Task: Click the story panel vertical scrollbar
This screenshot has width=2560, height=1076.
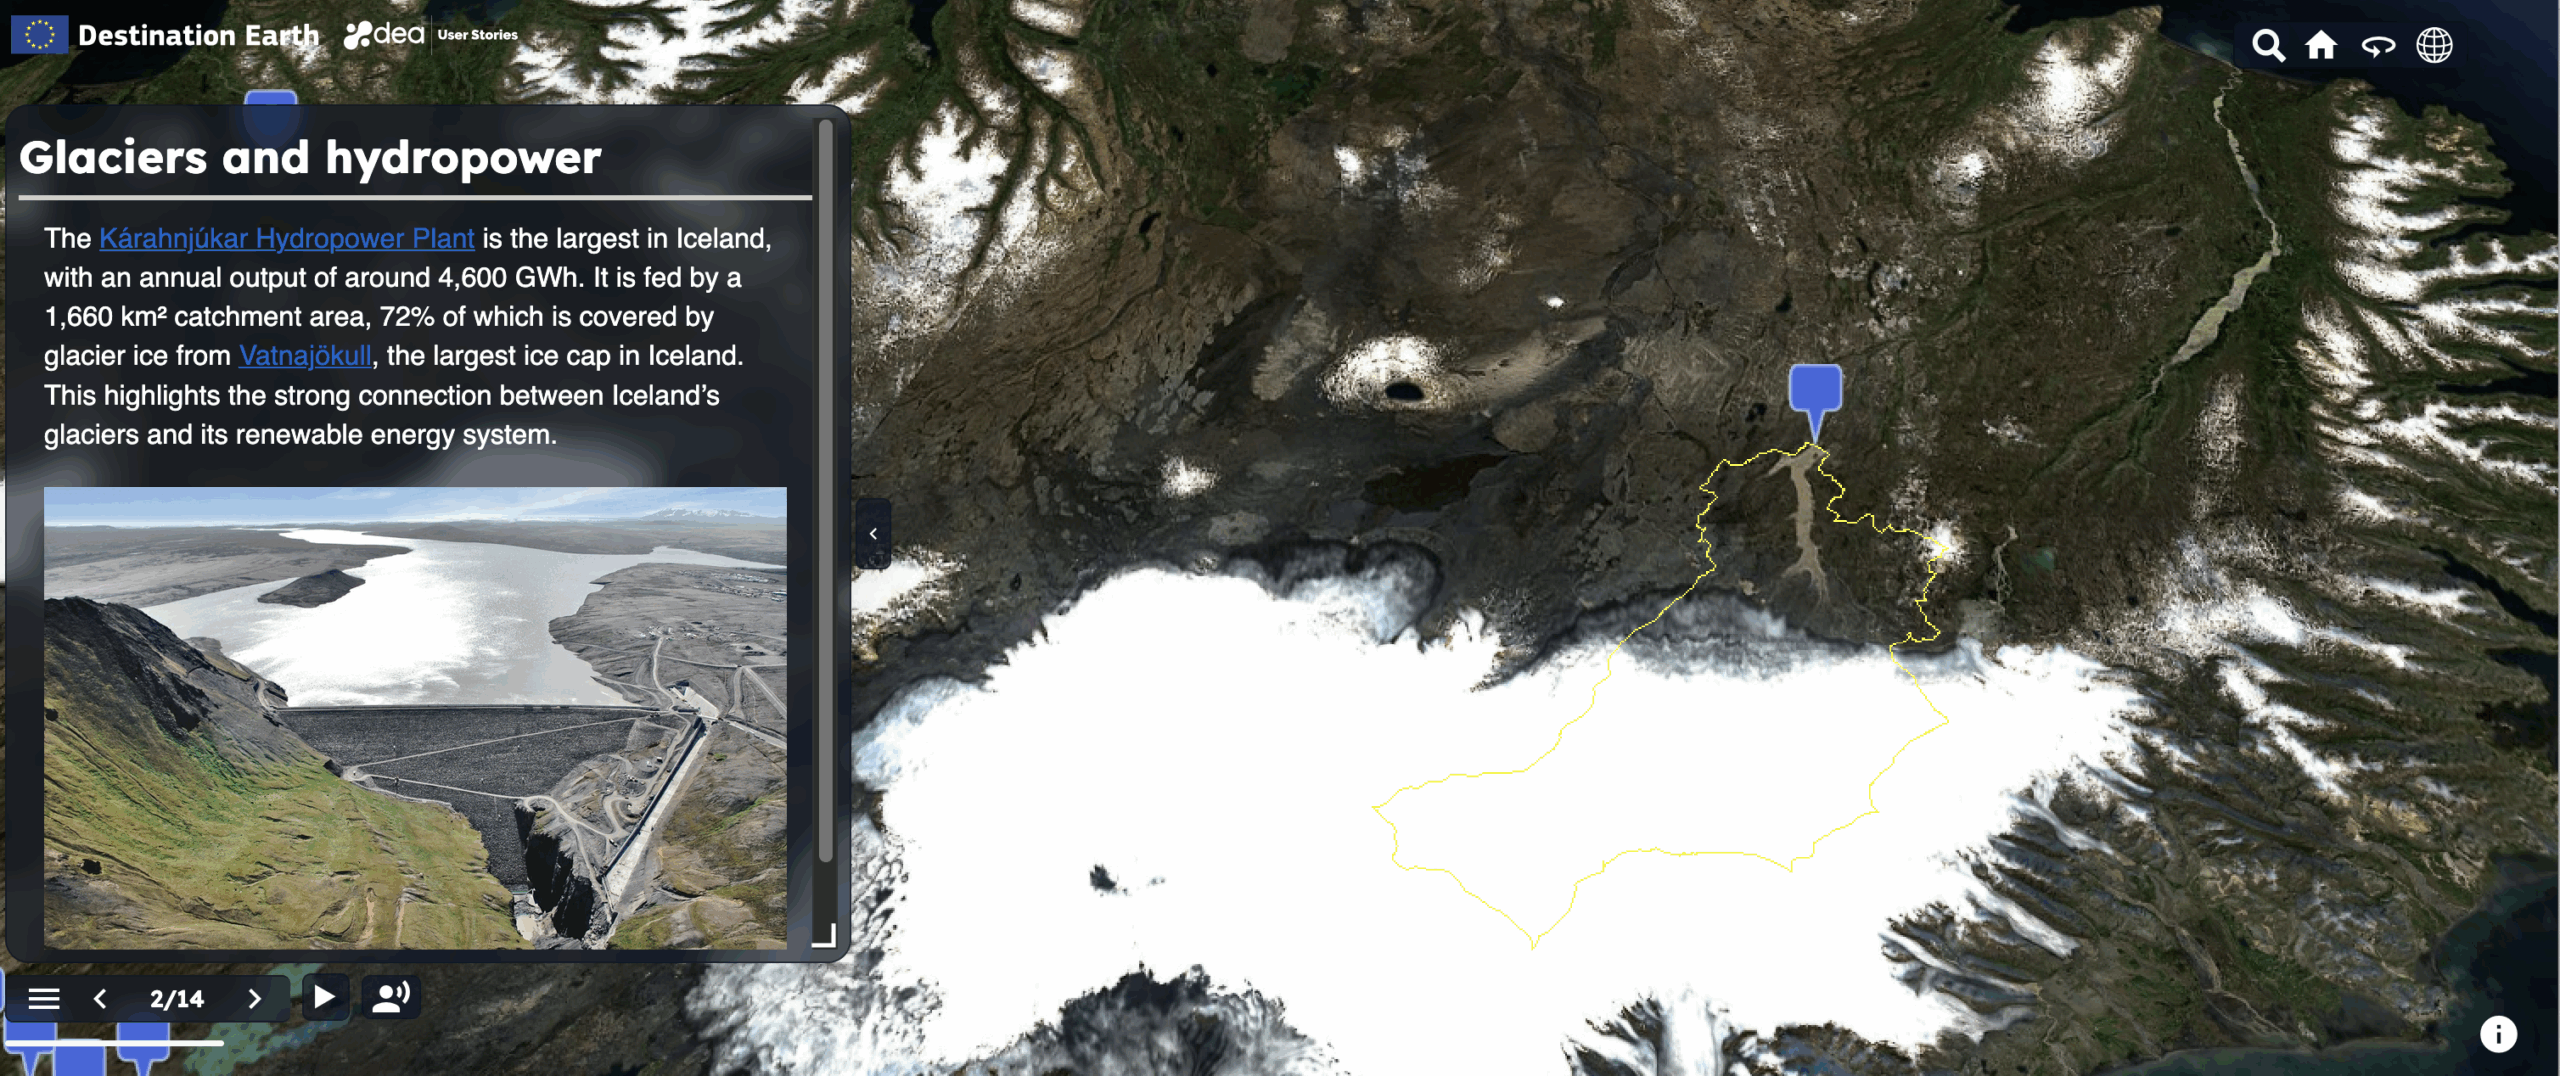Action: click(x=825, y=490)
